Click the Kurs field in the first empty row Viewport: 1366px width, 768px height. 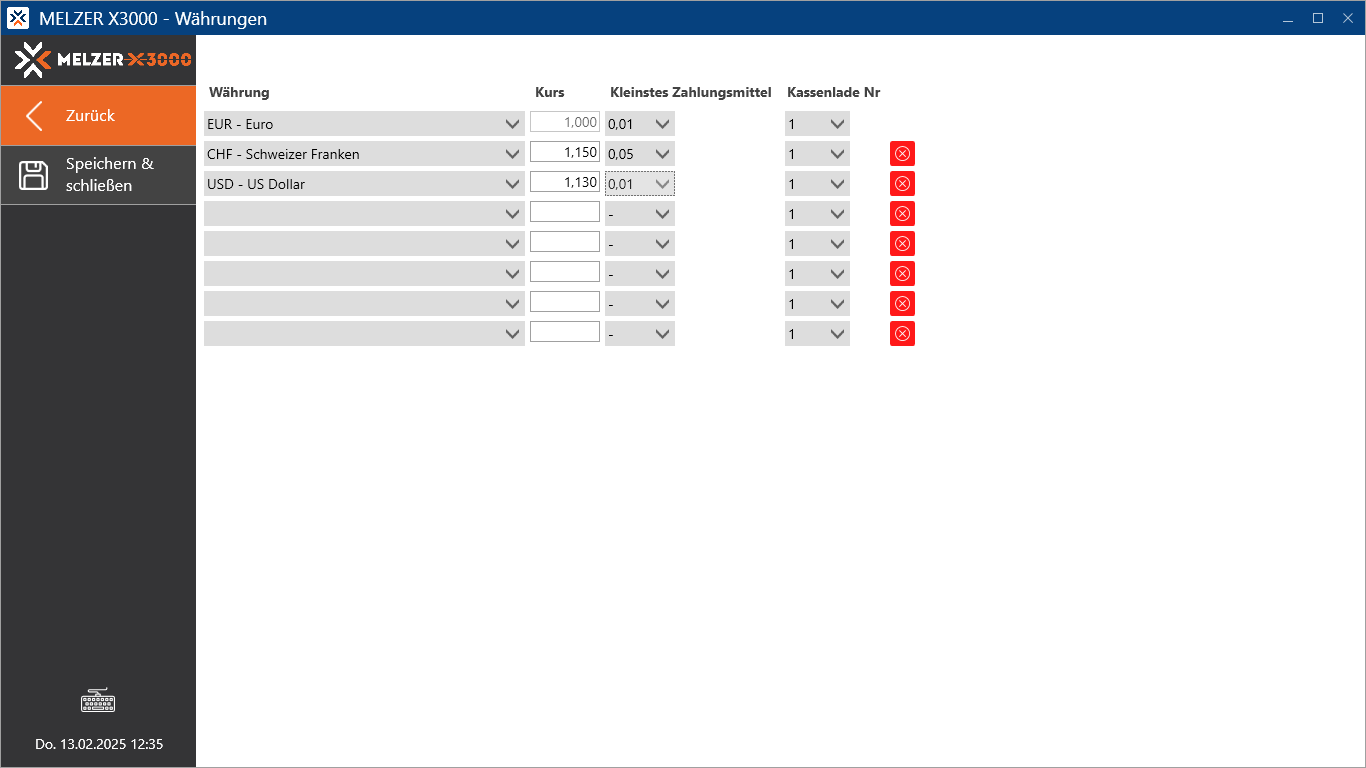coord(565,213)
